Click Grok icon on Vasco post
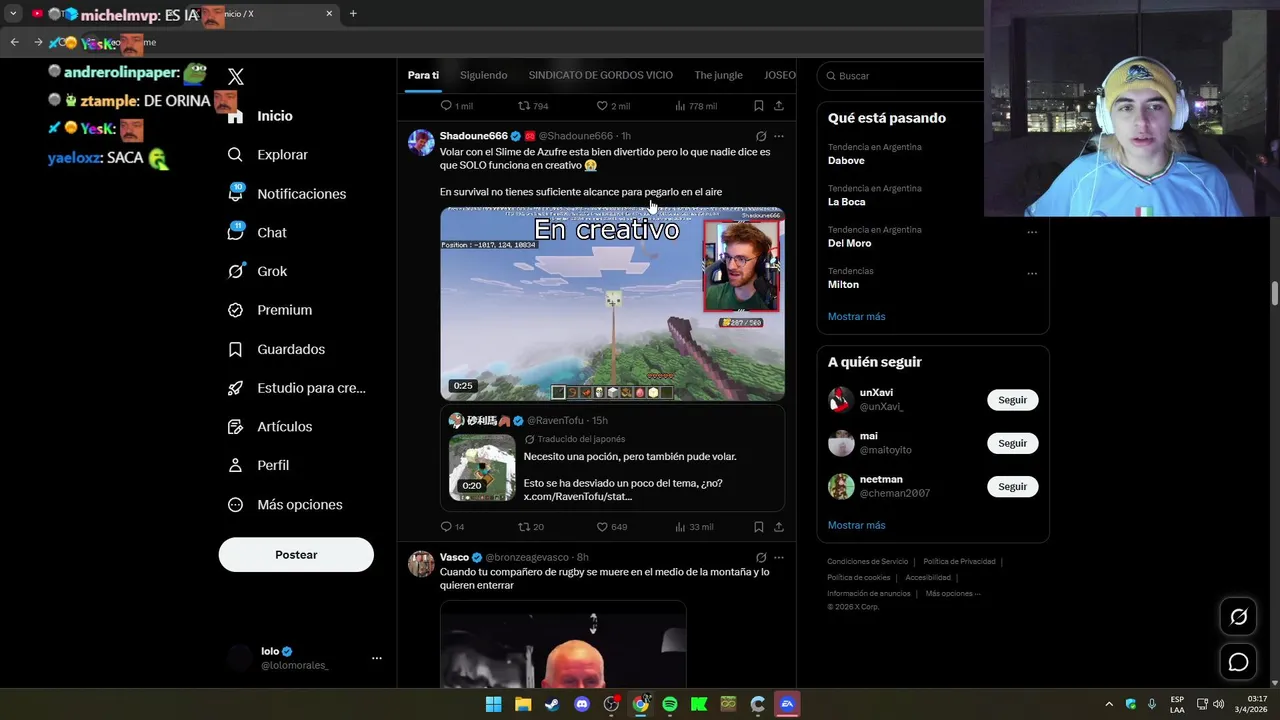This screenshot has width=1280, height=720. click(x=761, y=557)
